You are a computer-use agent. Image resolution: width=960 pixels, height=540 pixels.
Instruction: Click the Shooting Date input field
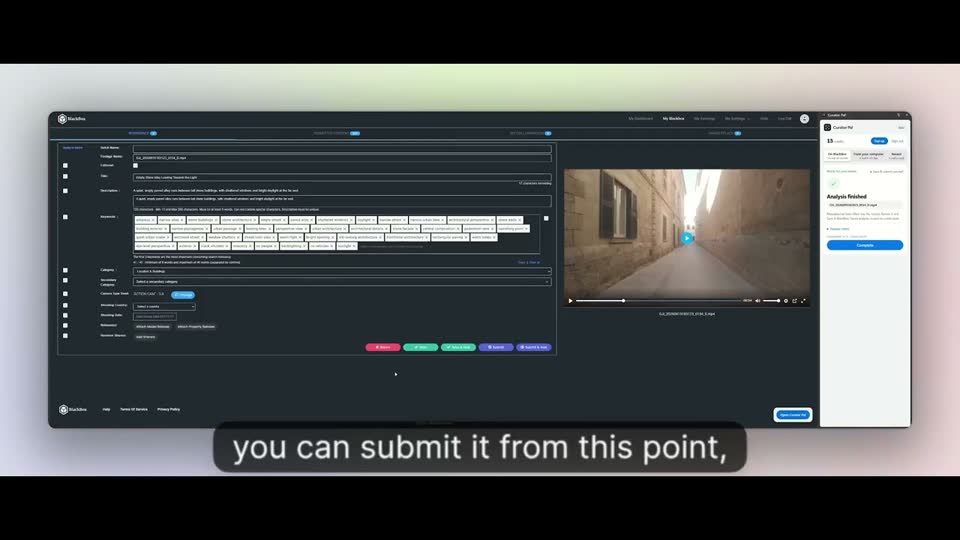click(x=154, y=317)
